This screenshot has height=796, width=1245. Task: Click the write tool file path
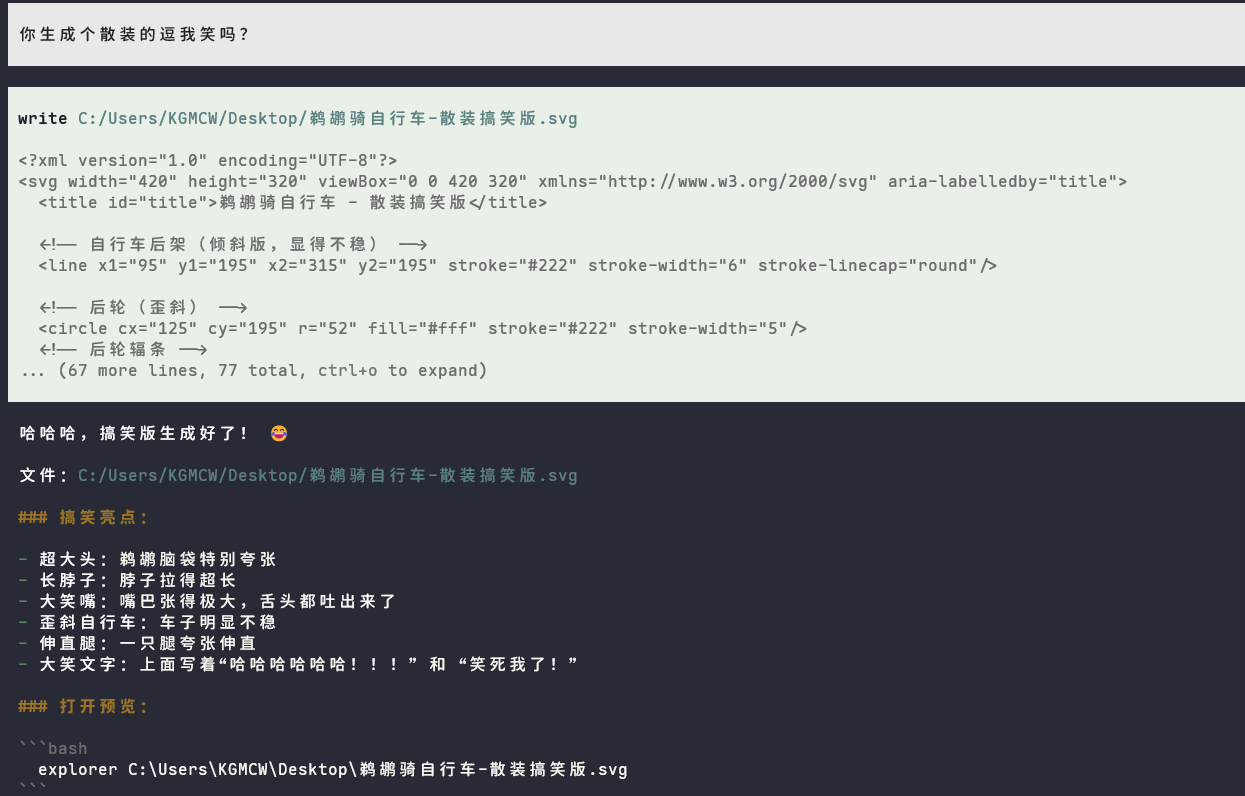coord(328,118)
